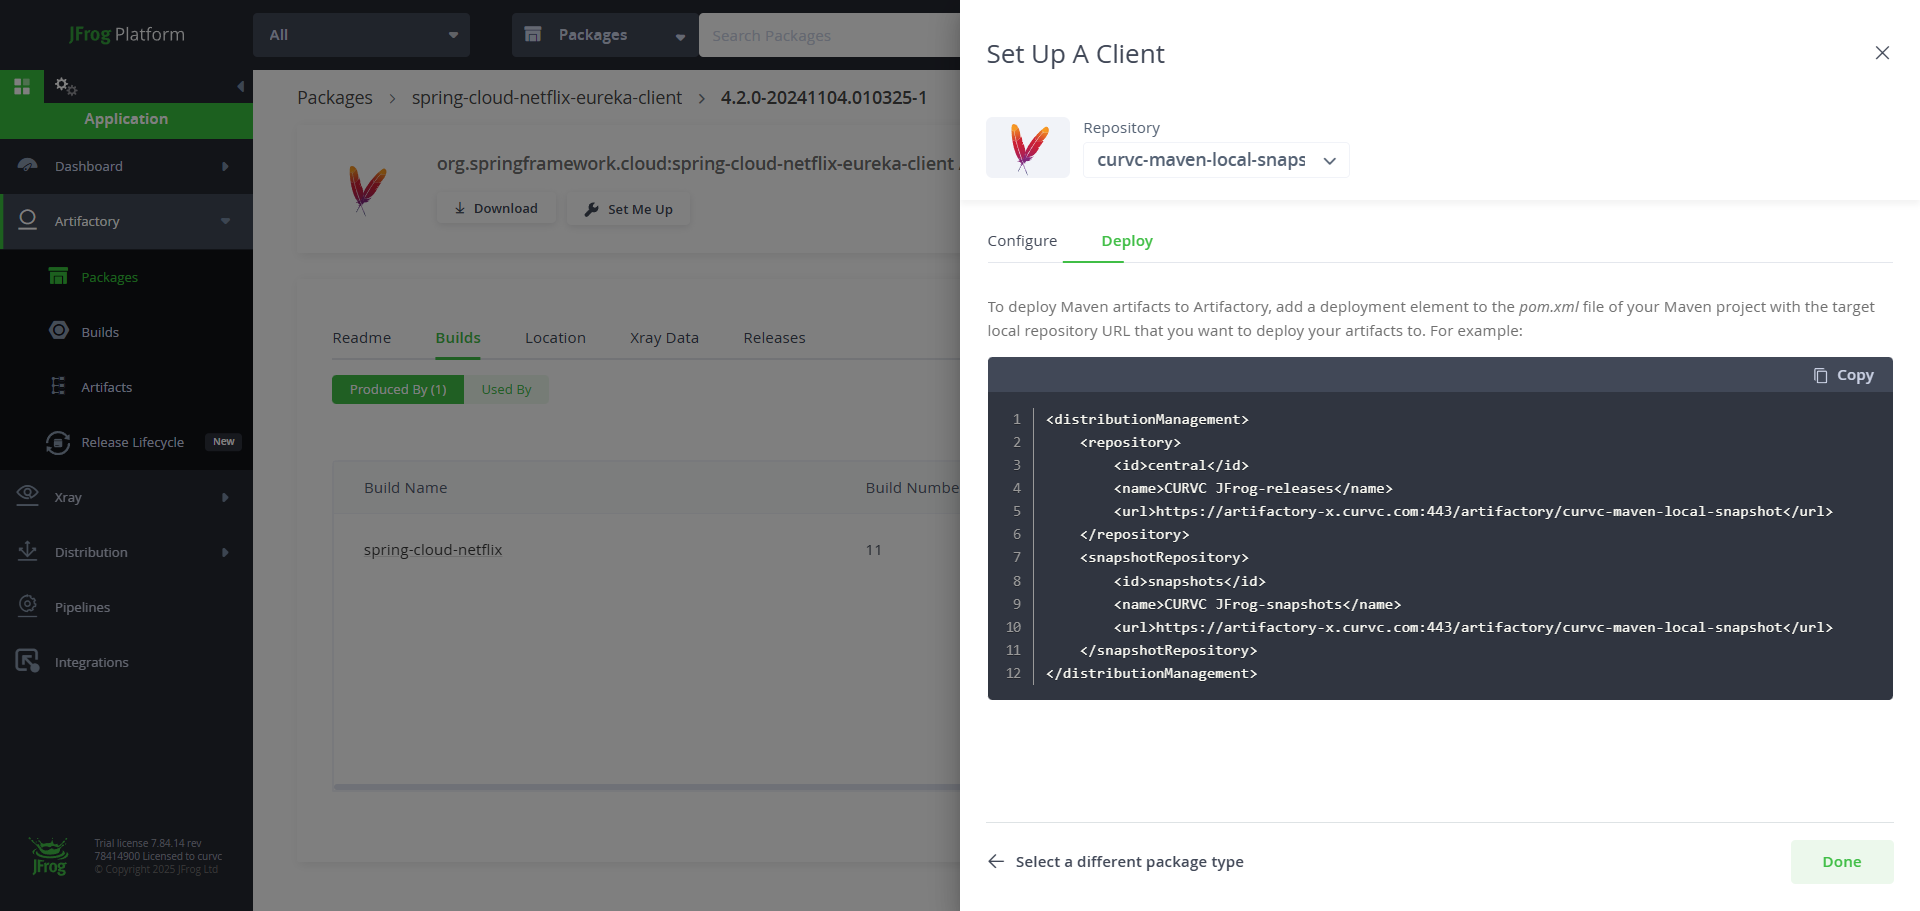
Task: Toggle the Used By filter
Action: (x=506, y=389)
